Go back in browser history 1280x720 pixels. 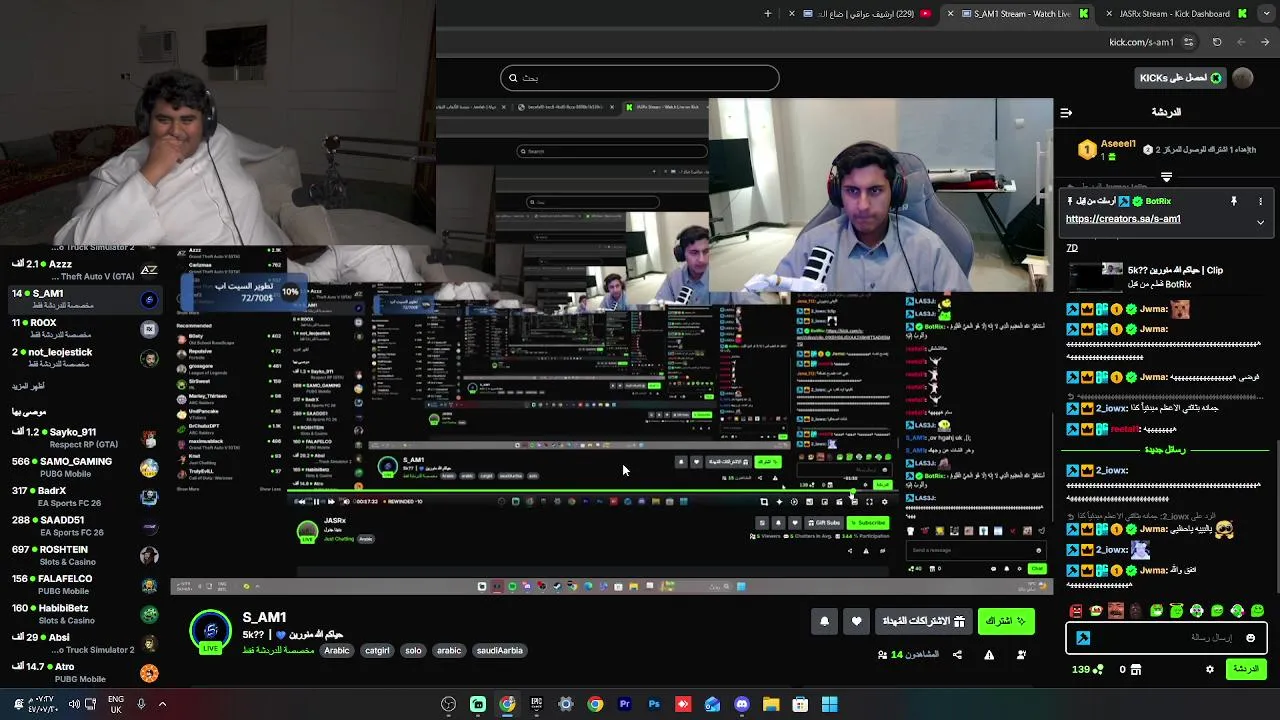point(1241,42)
